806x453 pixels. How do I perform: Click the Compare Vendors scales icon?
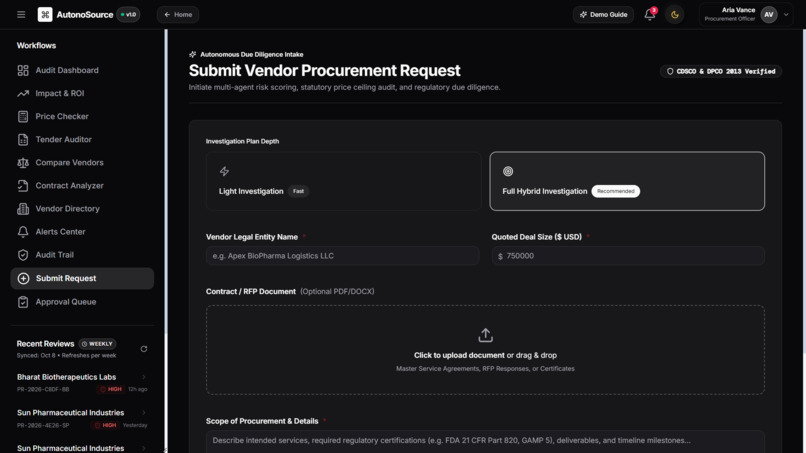[23, 162]
